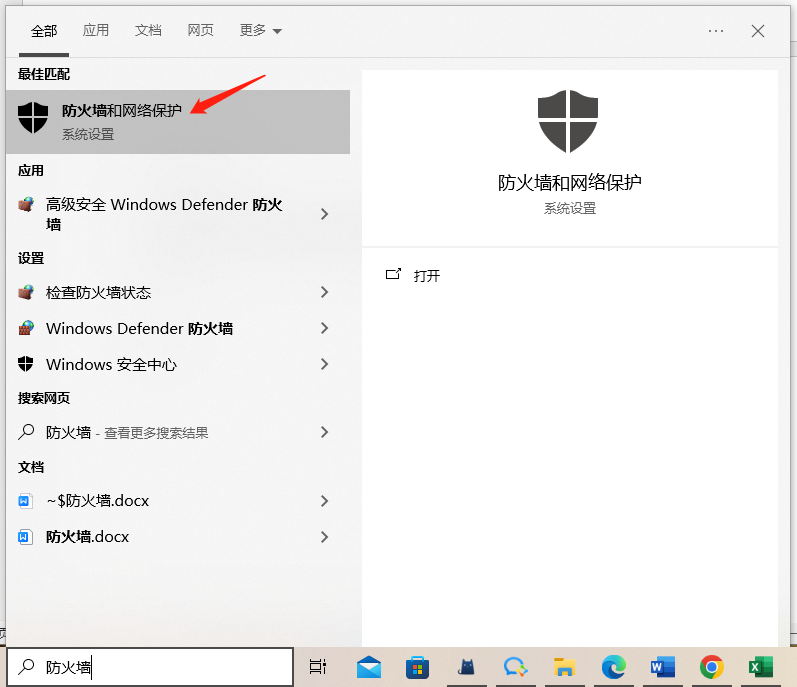Click the 高级安全 Windows Defender firewall icon
797x687 pixels.
[x=26, y=205]
